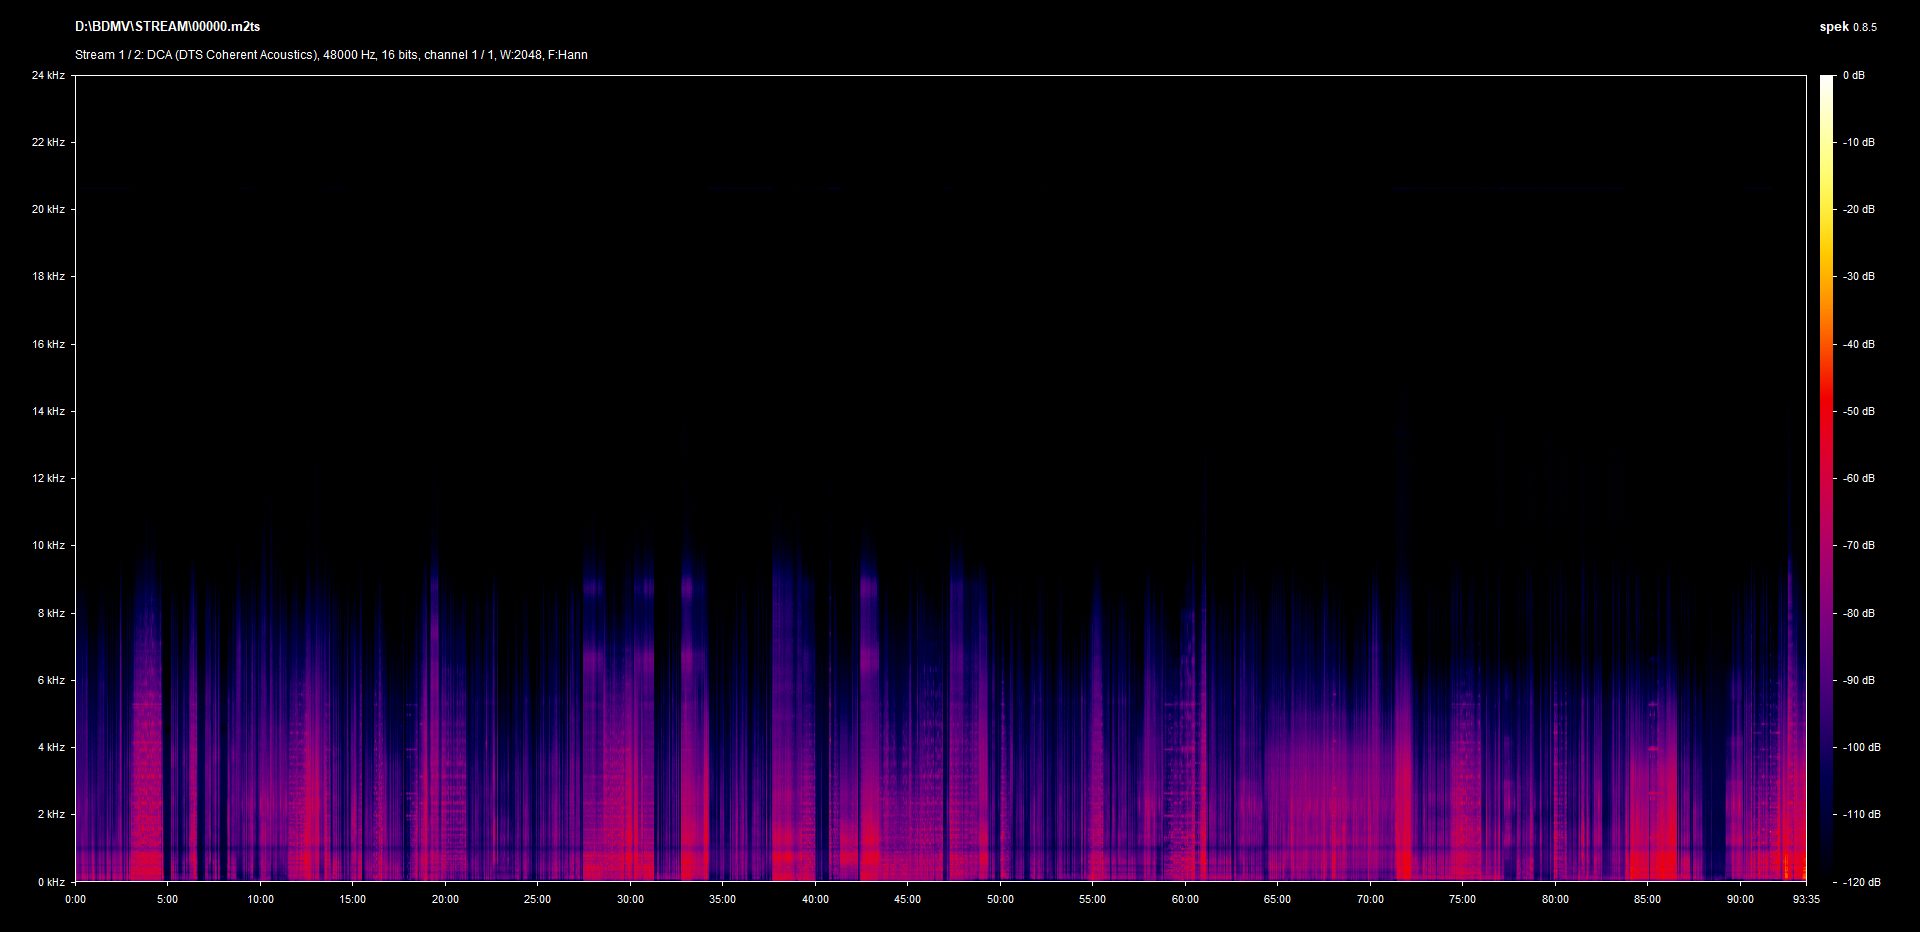Click the 12 kHz frequency axis label

[48, 478]
